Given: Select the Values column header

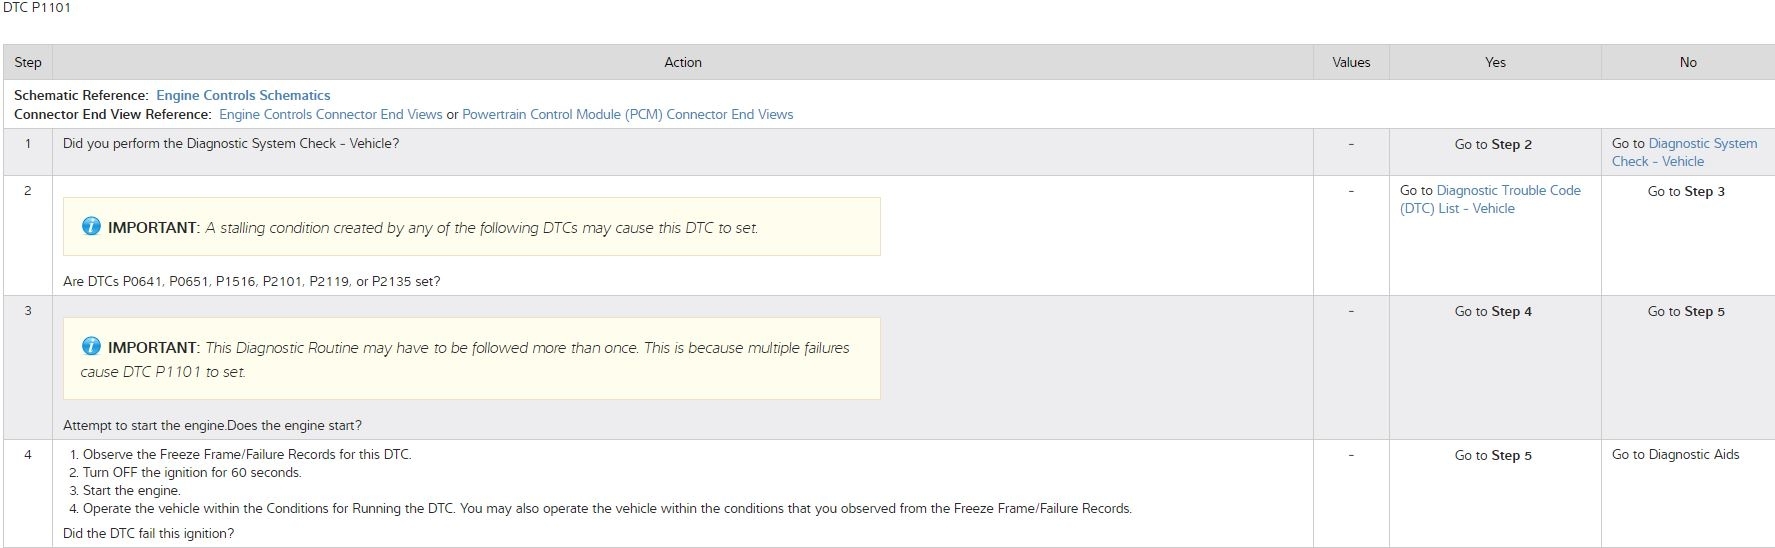Looking at the screenshot, I should tap(1350, 62).
